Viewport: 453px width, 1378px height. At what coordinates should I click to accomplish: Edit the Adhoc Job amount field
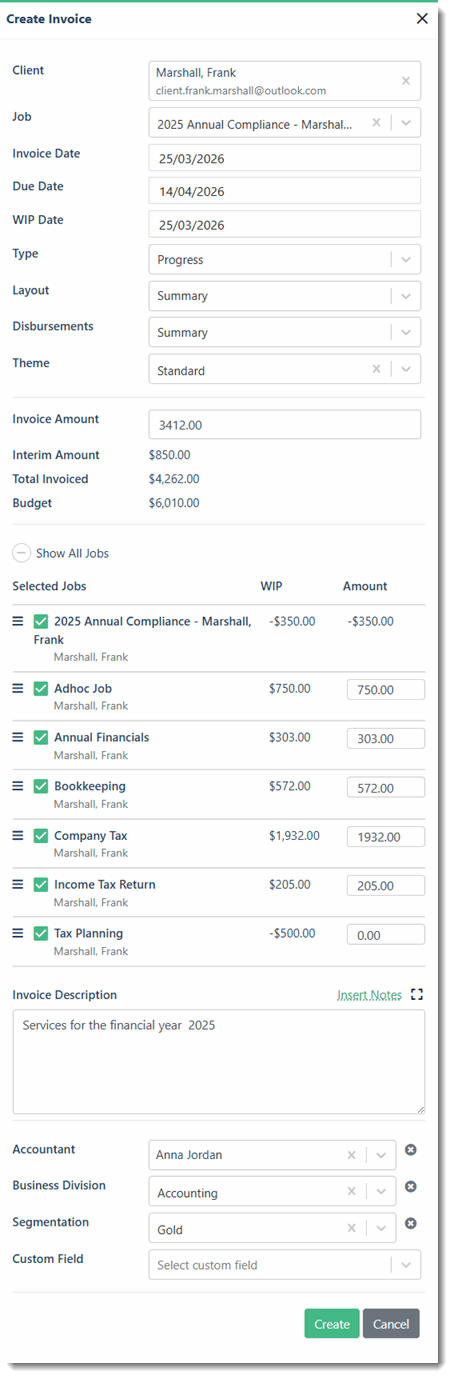pyautogui.click(x=386, y=689)
